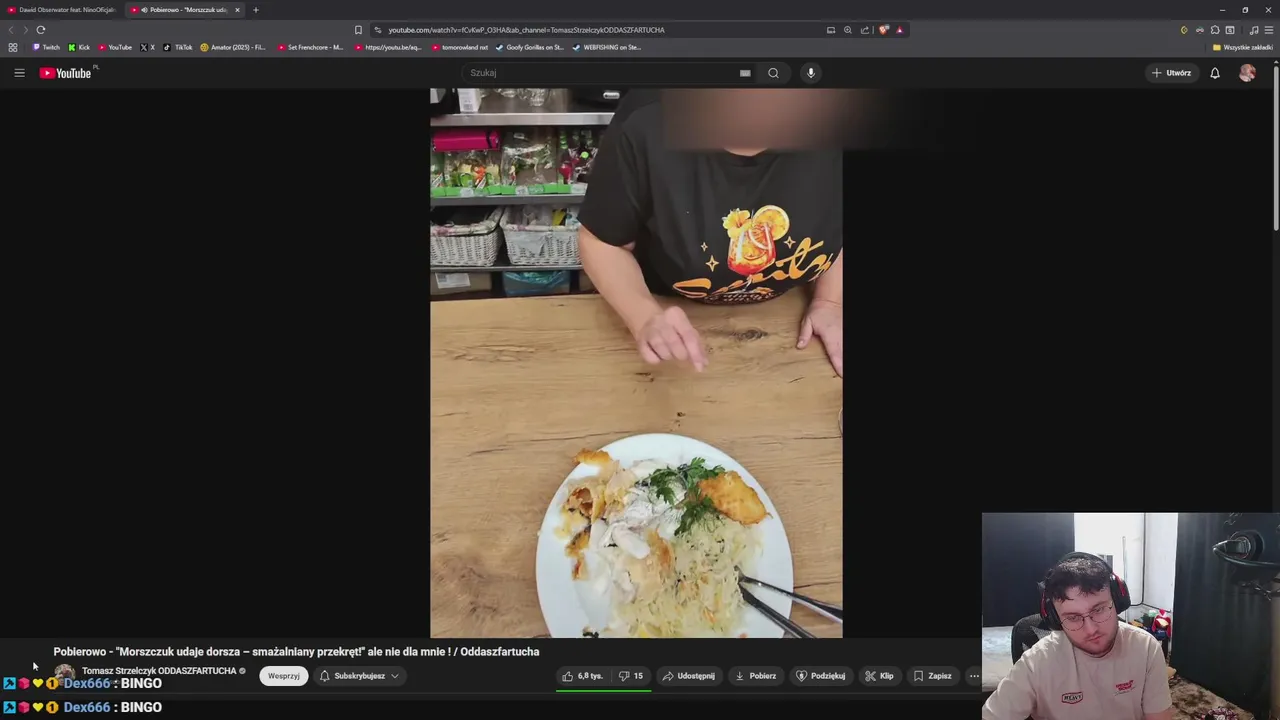Click the Udostępnij share button
The height and width of the screenshot is (720, 1280).
pos(689,676)
